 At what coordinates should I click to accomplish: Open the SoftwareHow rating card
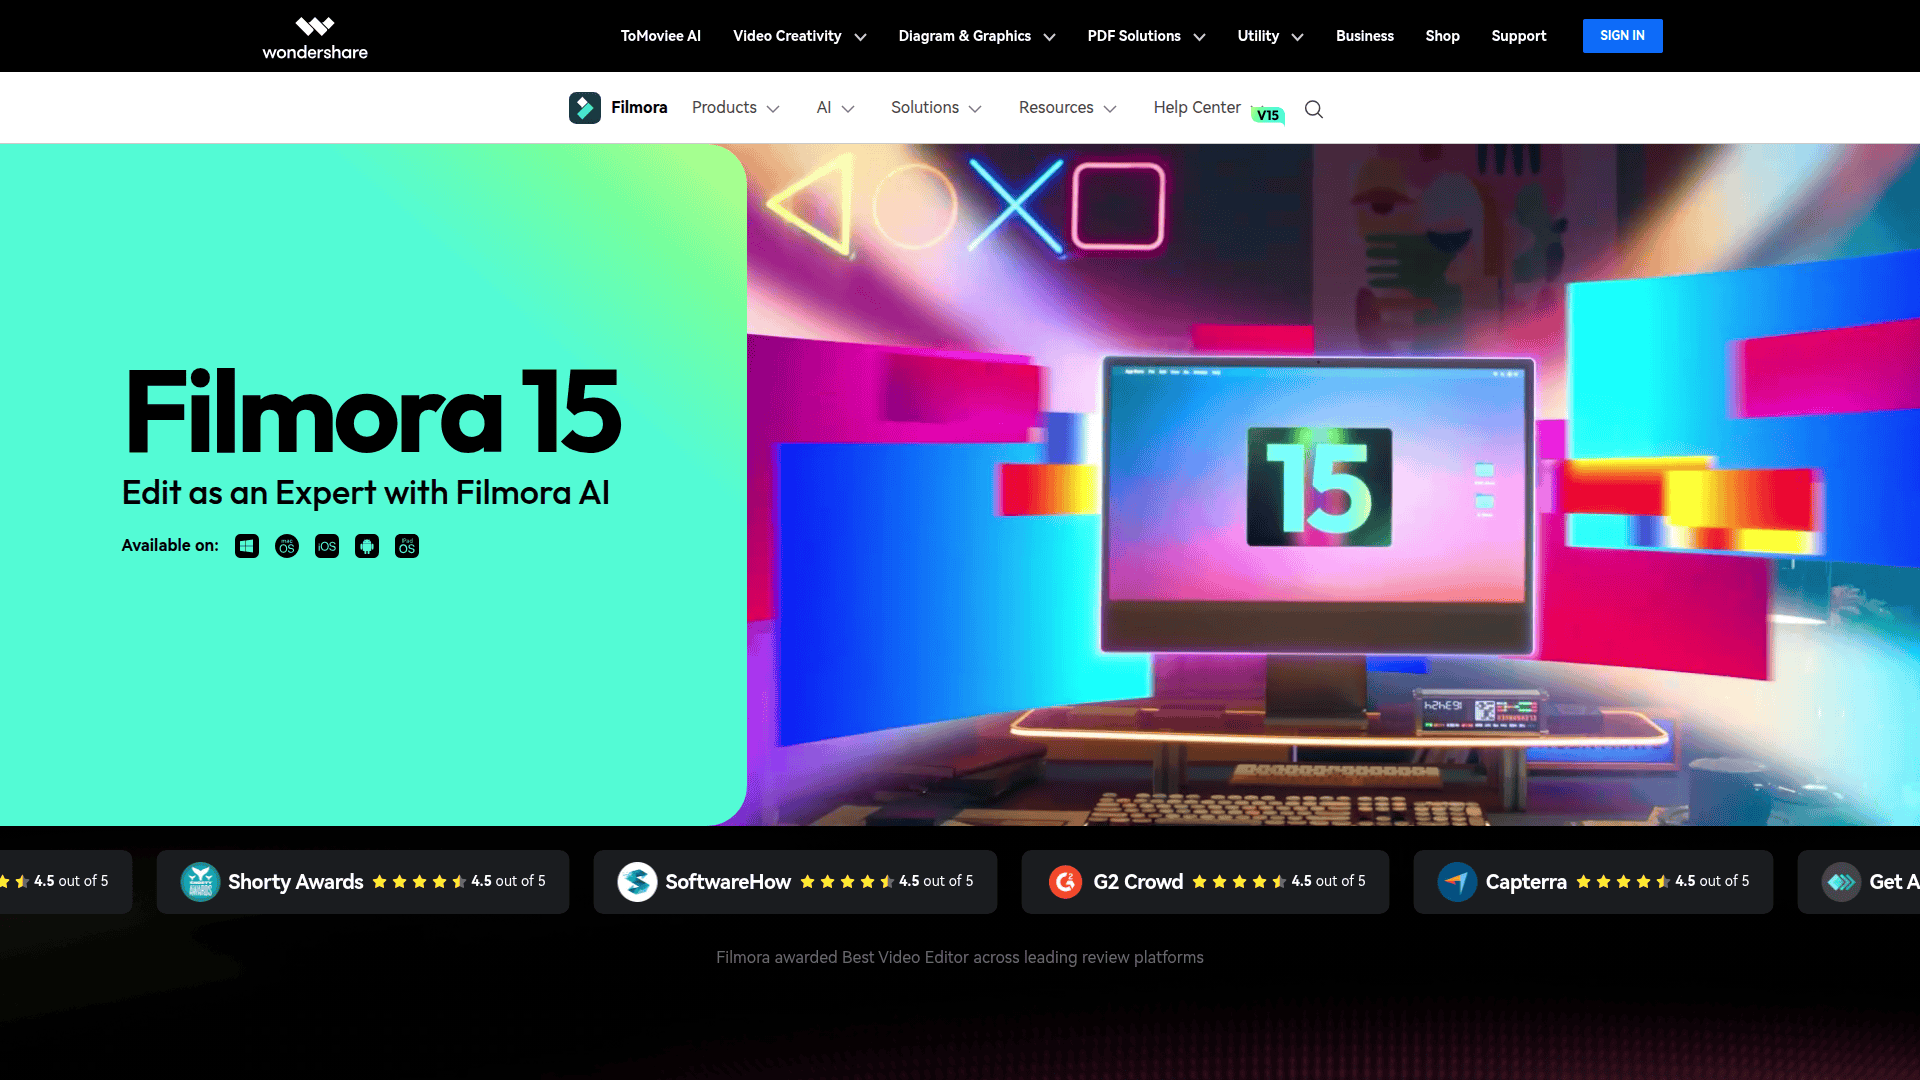[795, 882]
